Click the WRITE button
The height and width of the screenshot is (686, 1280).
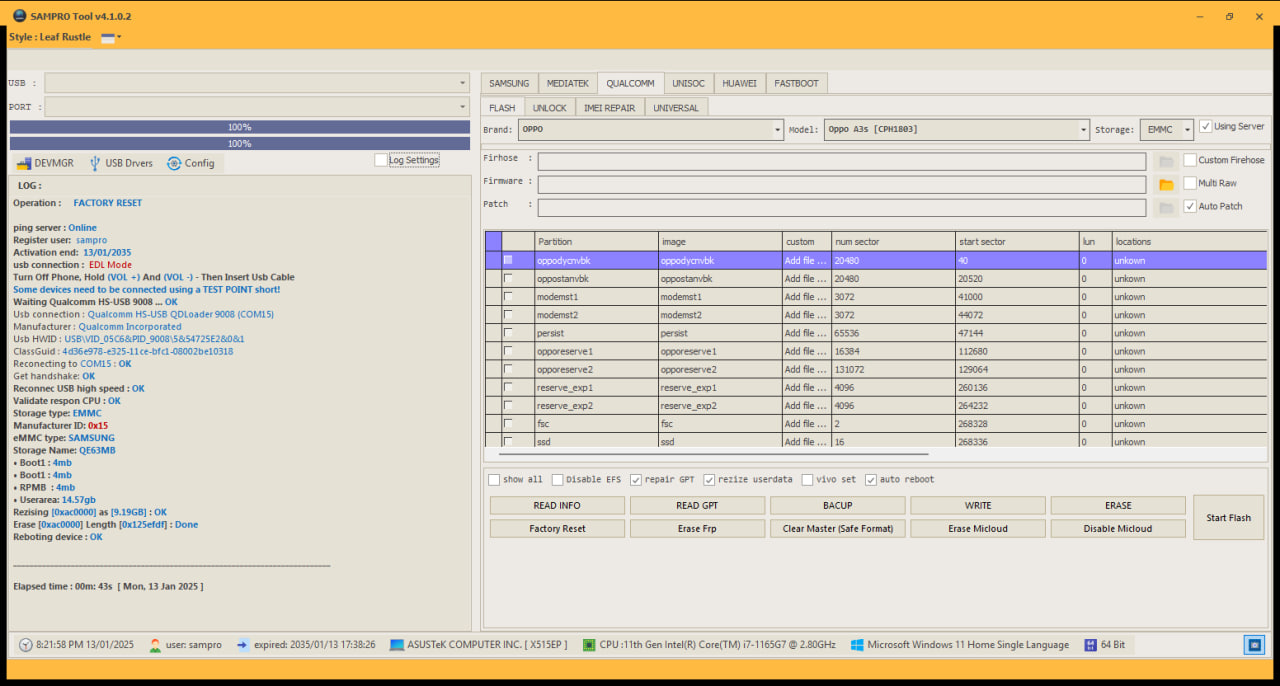(978, 506)
